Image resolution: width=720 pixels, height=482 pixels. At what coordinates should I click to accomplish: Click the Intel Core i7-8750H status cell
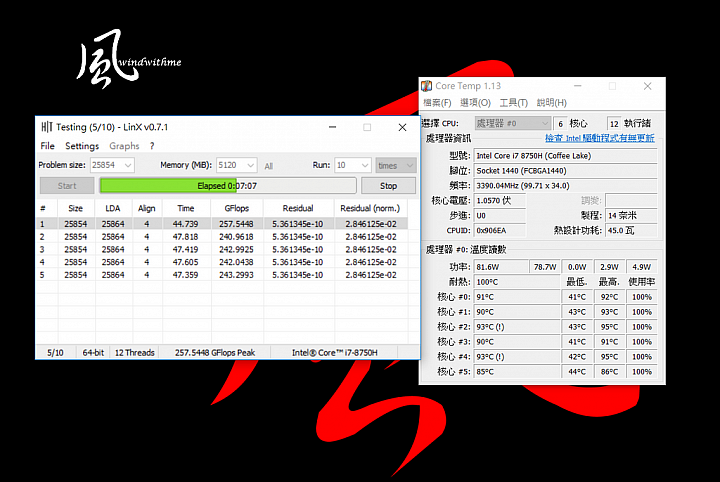point(335,353)
